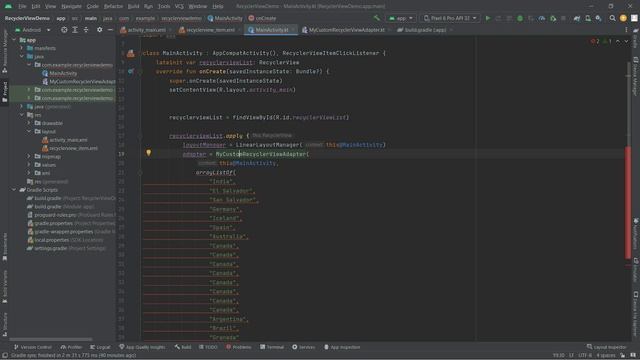This screenshot has width=640, height=360.
Task: Toggle the Structure side panel
Action: [4, 324]
